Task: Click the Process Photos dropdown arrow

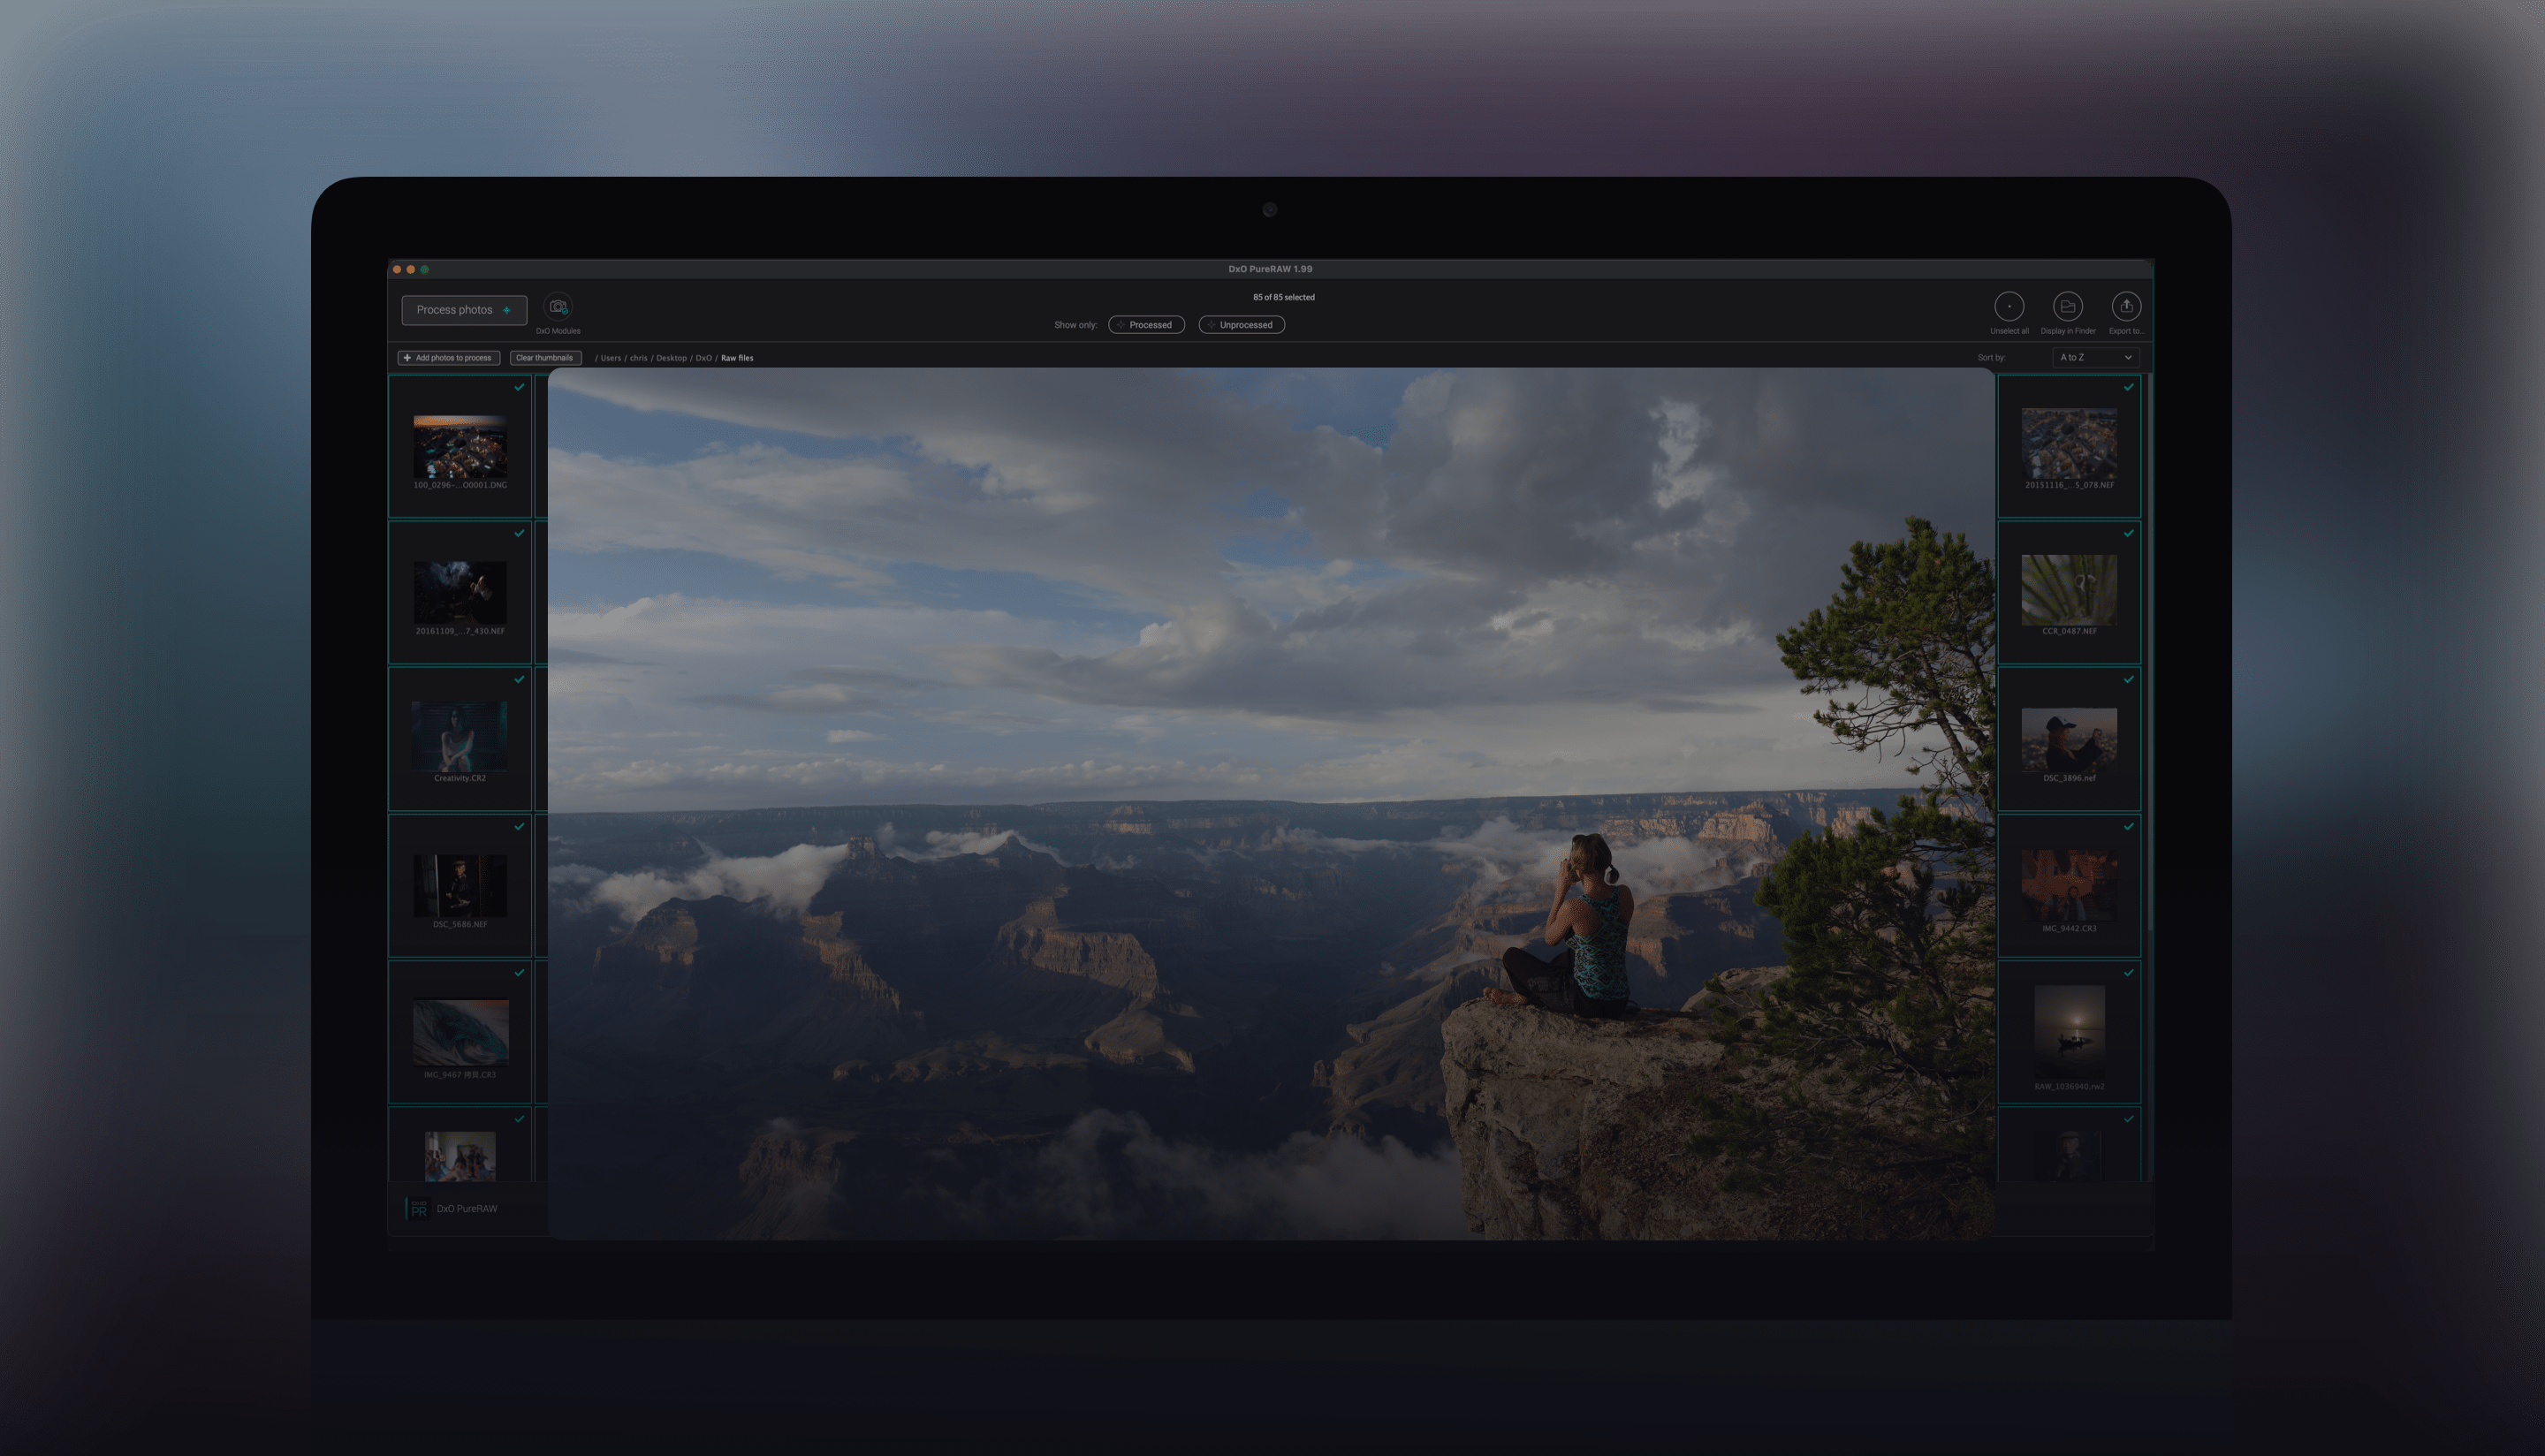Action: 507,307
